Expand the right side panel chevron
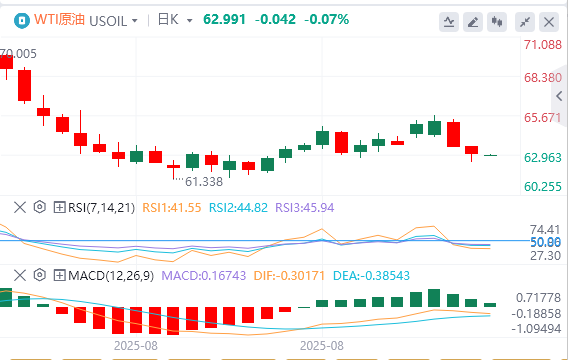Screen dimensions: 568x360 559,96
